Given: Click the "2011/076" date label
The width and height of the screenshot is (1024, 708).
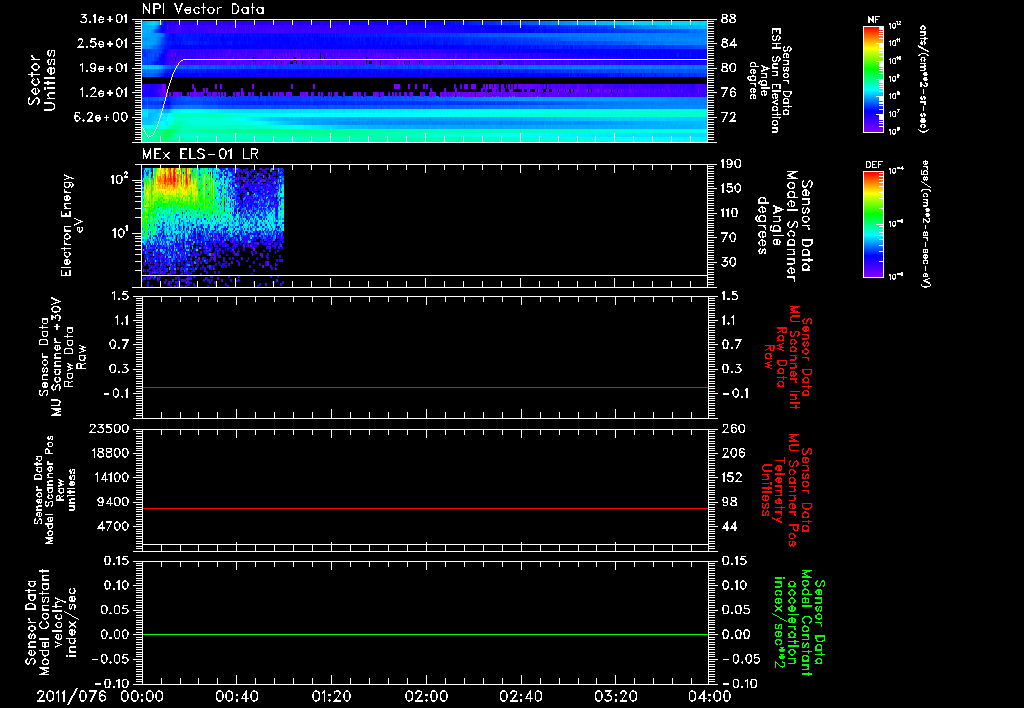Looking at the screenshot, I should [71, 696].
